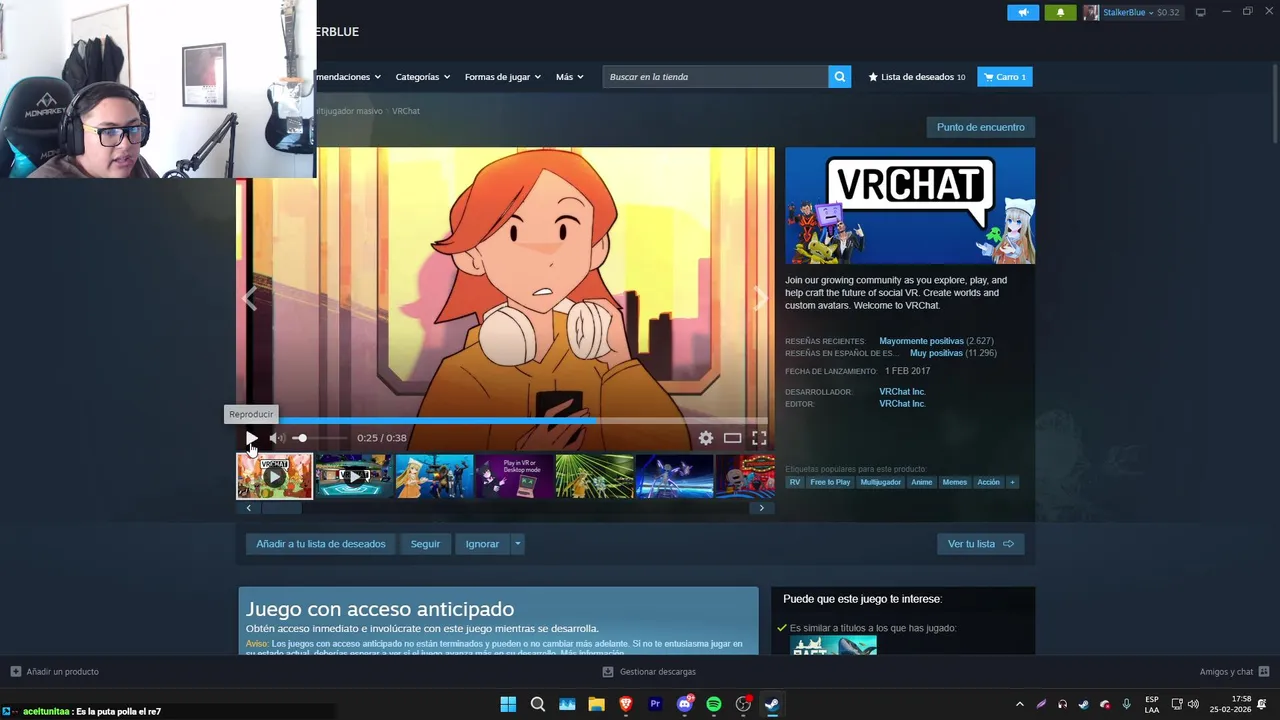Go to next media with right arrow

click(x=761, y=299)
